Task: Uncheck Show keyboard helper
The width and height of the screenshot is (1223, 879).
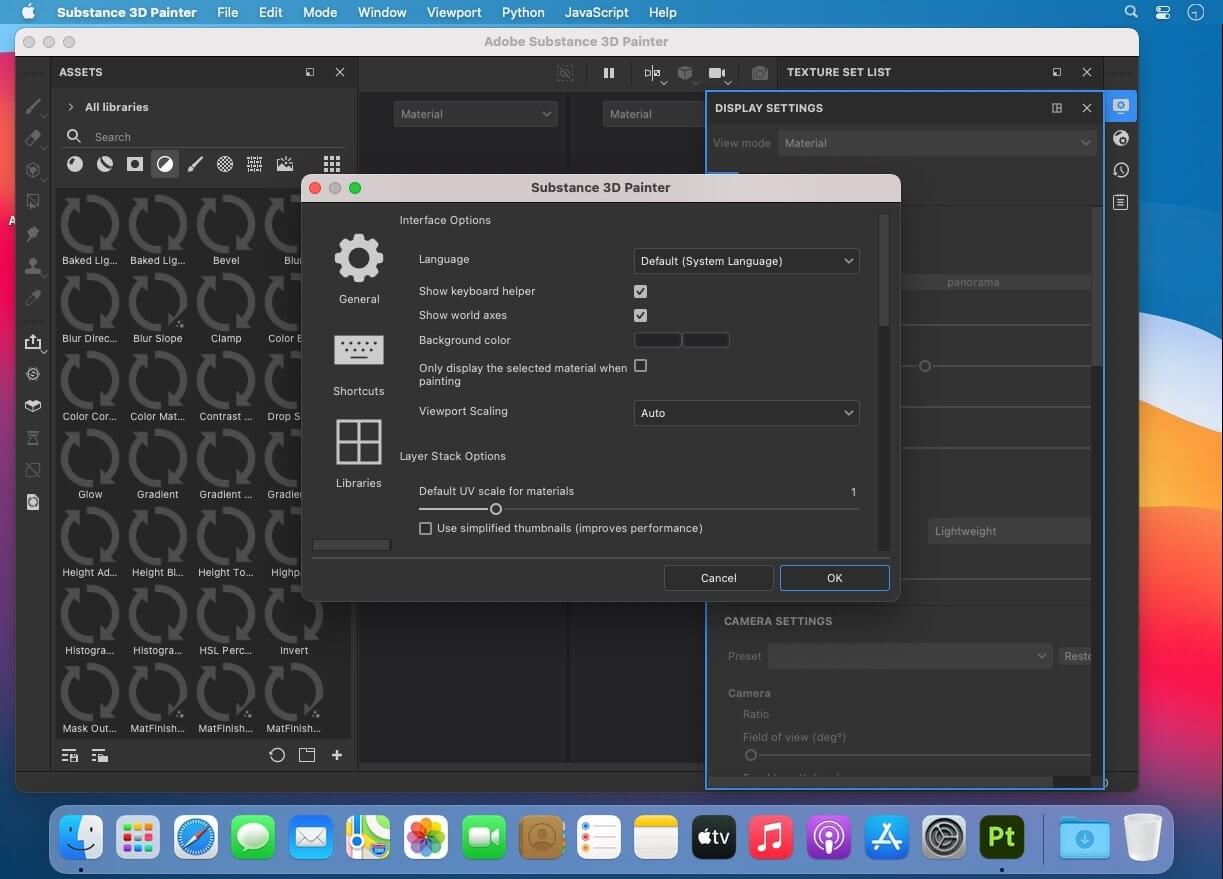Action: (640, 291)
